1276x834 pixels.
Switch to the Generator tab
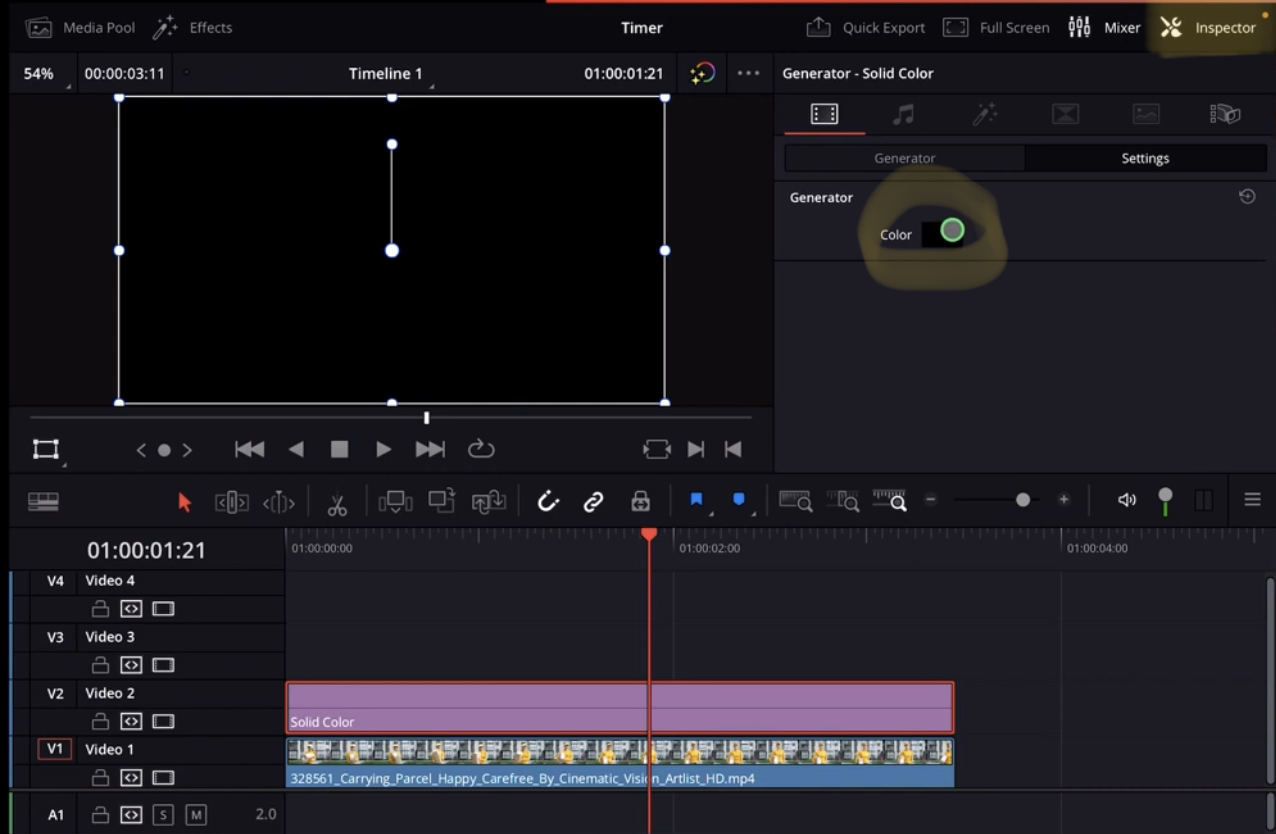[904, 157]
